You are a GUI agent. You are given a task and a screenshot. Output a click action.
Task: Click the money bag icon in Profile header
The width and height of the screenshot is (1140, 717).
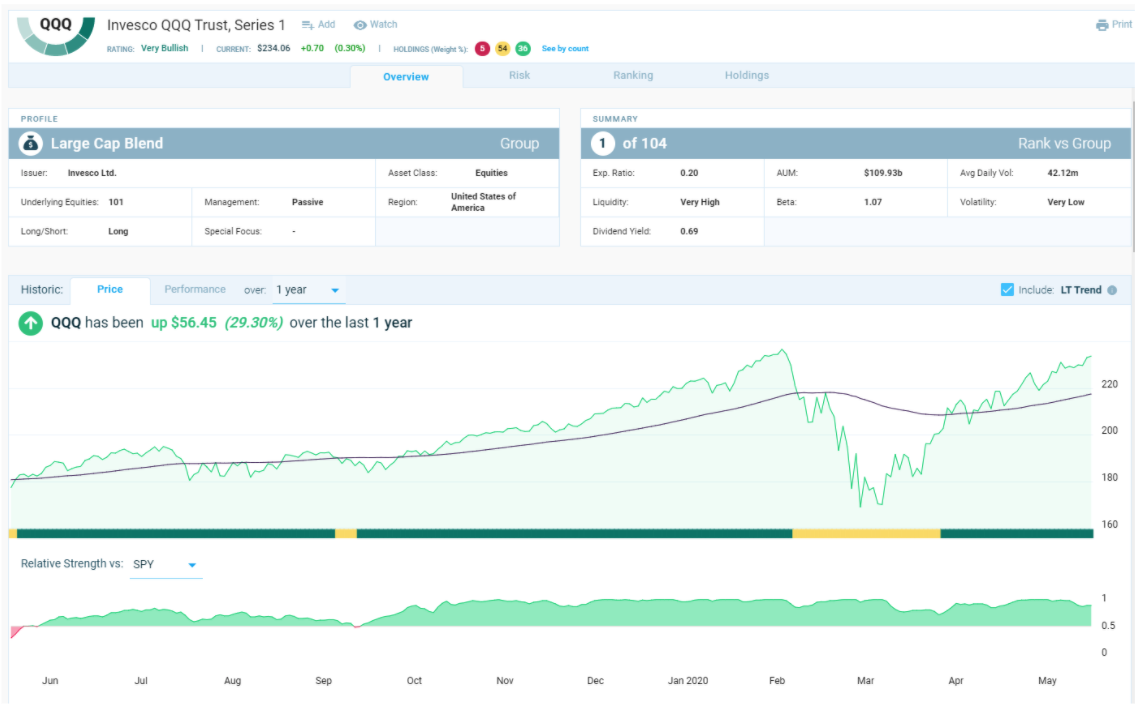click(29, 143)
